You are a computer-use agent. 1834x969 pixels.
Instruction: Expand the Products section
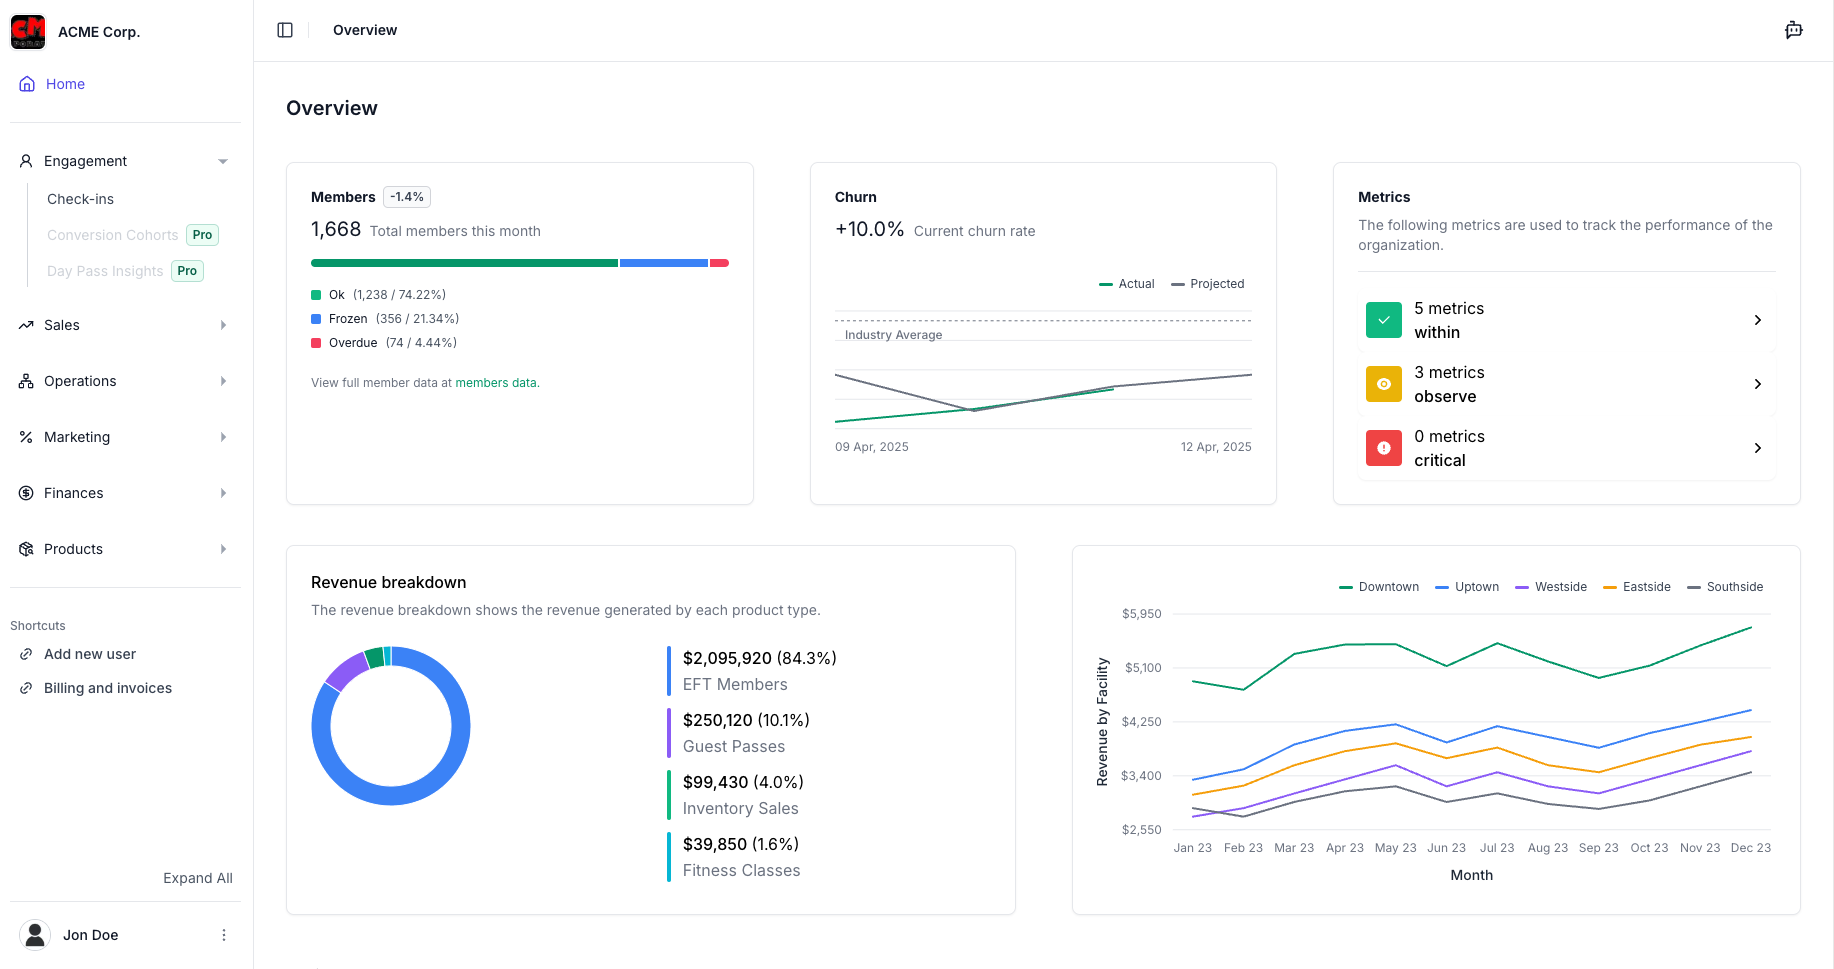(x=222, y=549)
